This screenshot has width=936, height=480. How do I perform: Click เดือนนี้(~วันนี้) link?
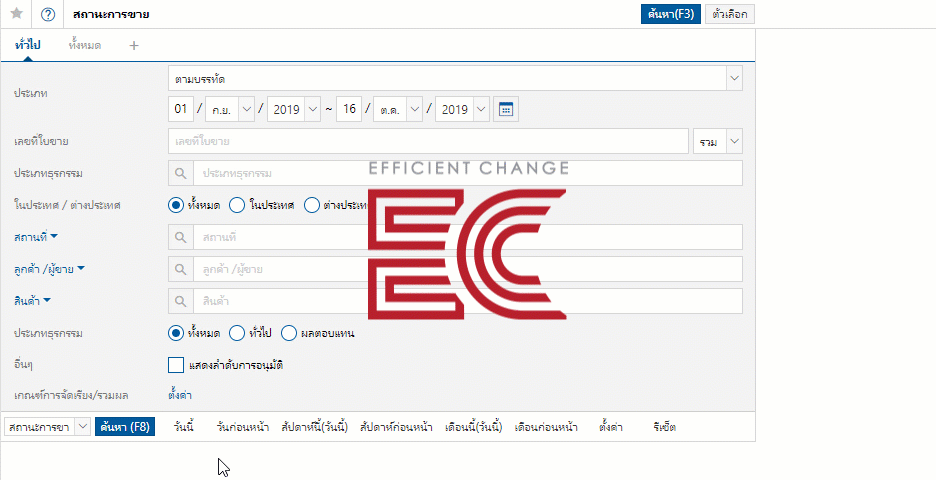pos(474,427)
